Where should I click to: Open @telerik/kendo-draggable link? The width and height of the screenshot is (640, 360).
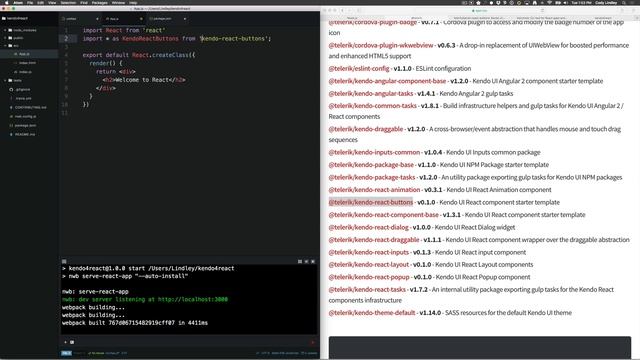pyautogui.click(x=365, y=129)
